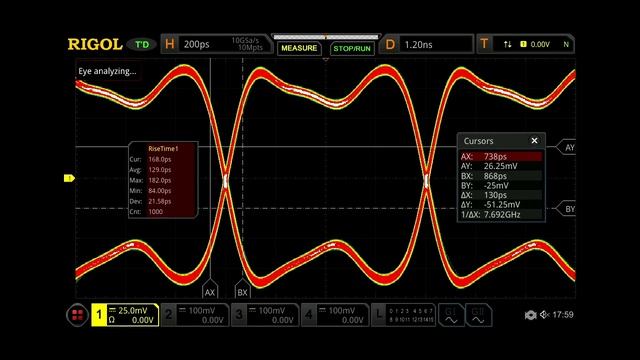This screenshot has width=640, height=360.
Task: Open the 0.00V trigger level setting
Action: [x=540, y=44]
